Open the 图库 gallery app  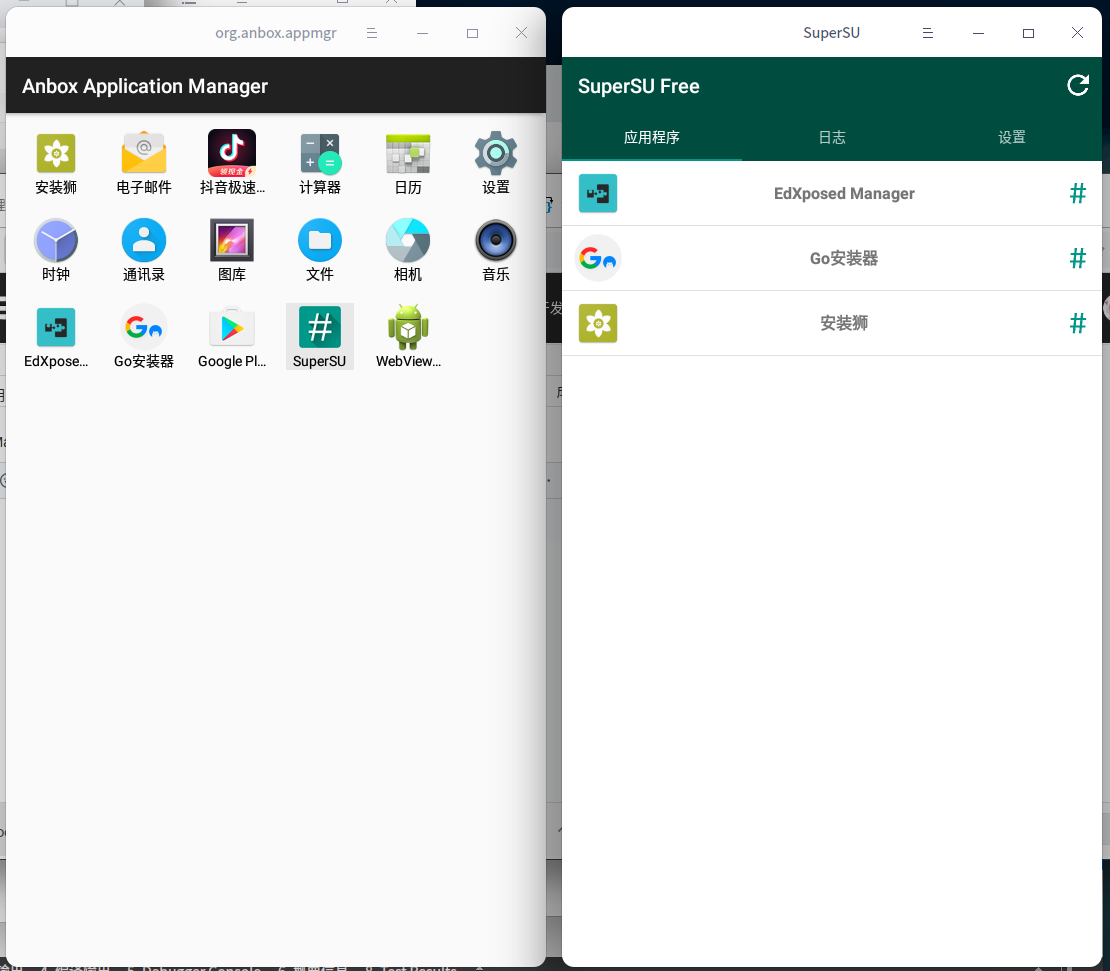click(232, 251)
